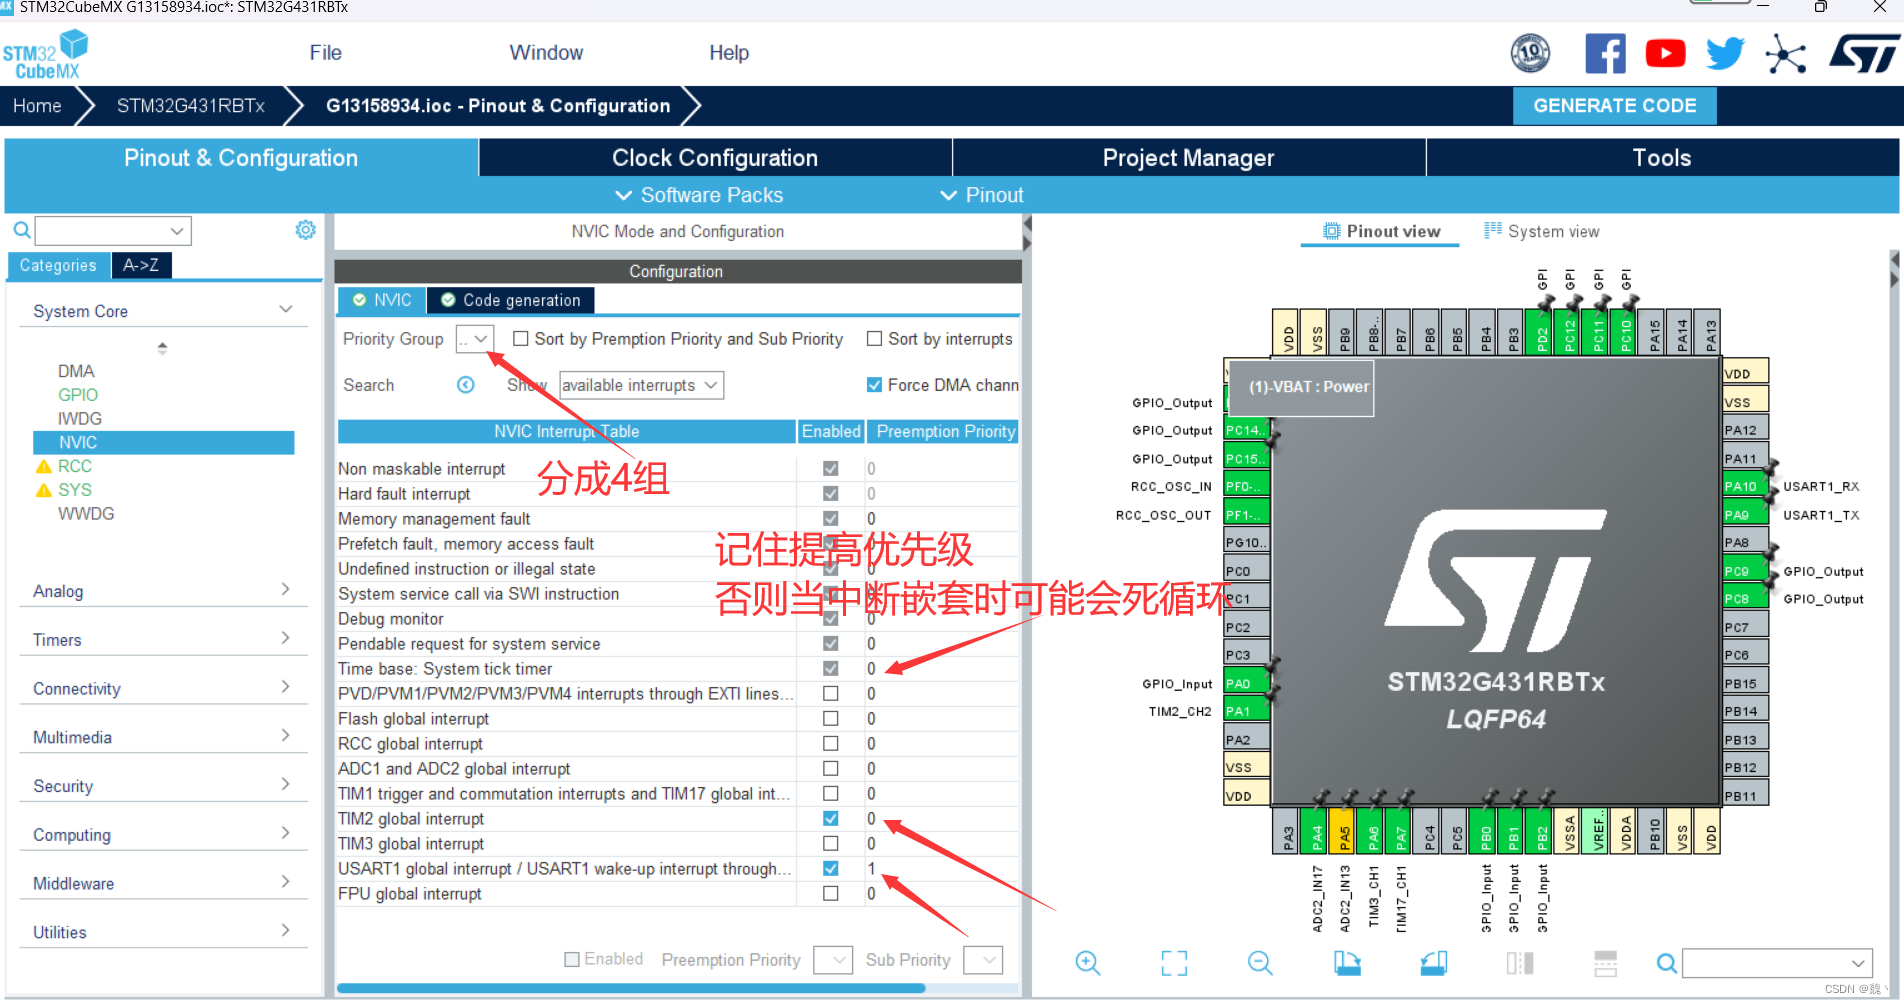Screen dimensions: 1904x1004
Task: Open the available interrupts dropdown
Action: (x=641, y=385)
